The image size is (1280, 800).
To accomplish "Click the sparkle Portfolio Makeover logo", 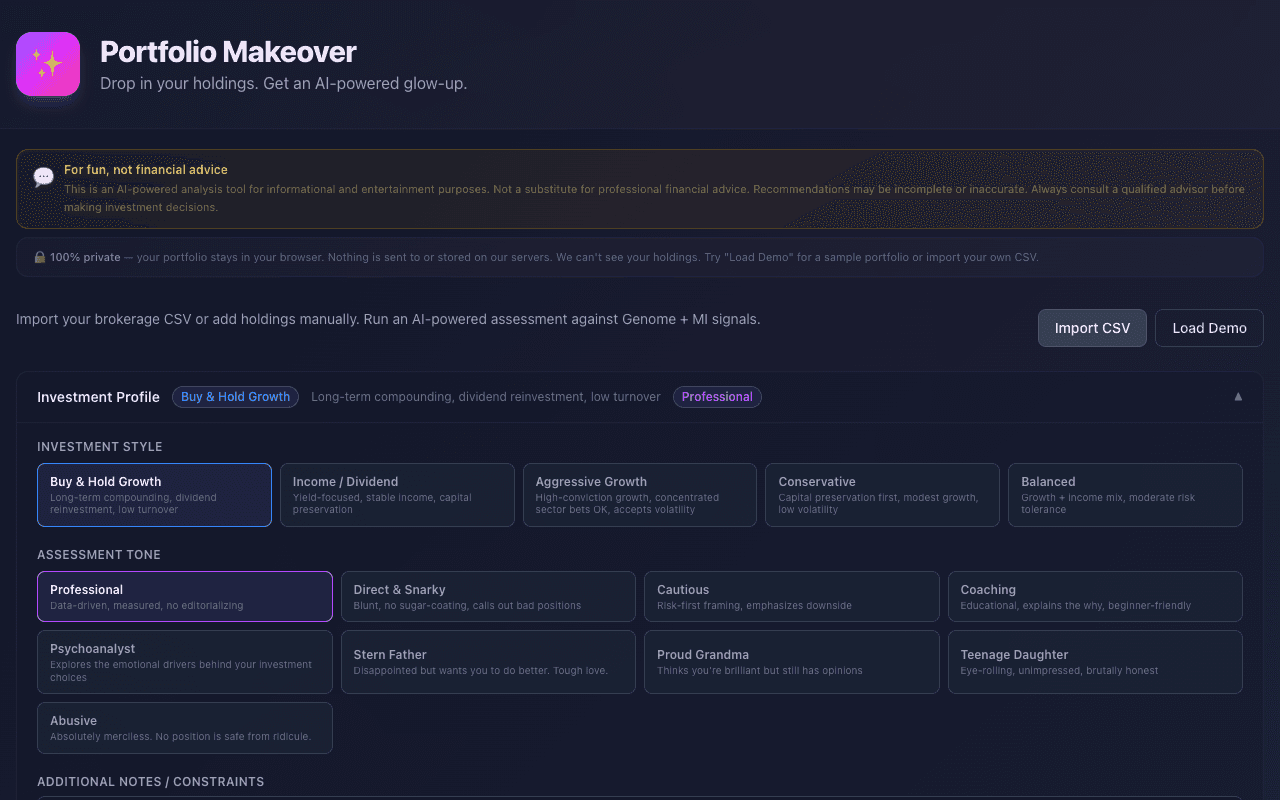I will pos(47,63).
